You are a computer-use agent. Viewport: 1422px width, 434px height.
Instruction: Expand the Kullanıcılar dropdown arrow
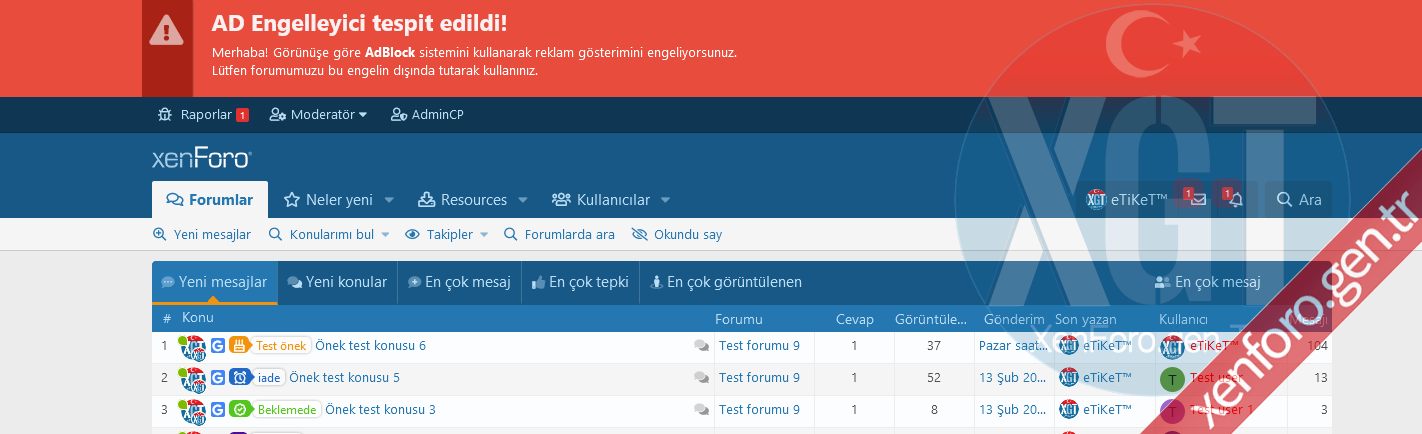(665, 200)
